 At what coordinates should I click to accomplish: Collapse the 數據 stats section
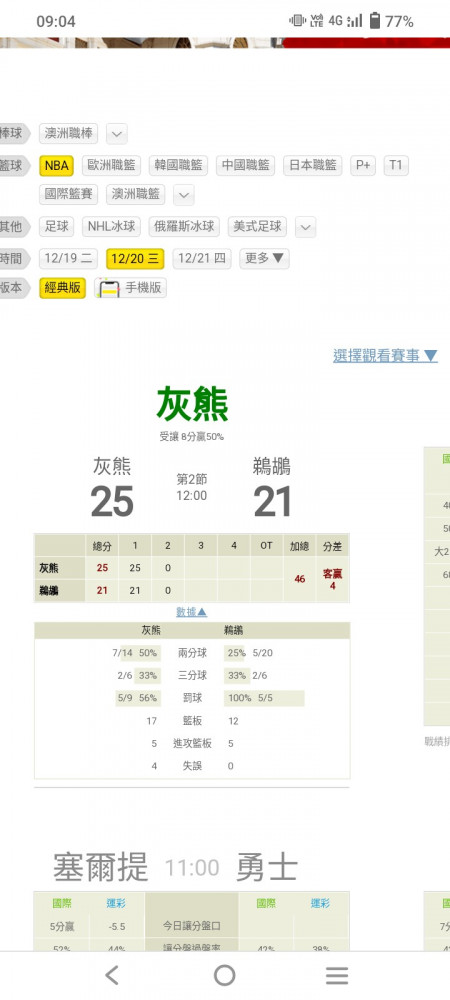192,612
